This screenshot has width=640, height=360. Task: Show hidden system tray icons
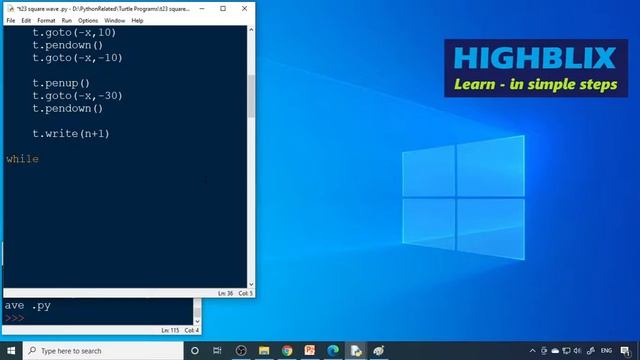click(x=532, y=351)
